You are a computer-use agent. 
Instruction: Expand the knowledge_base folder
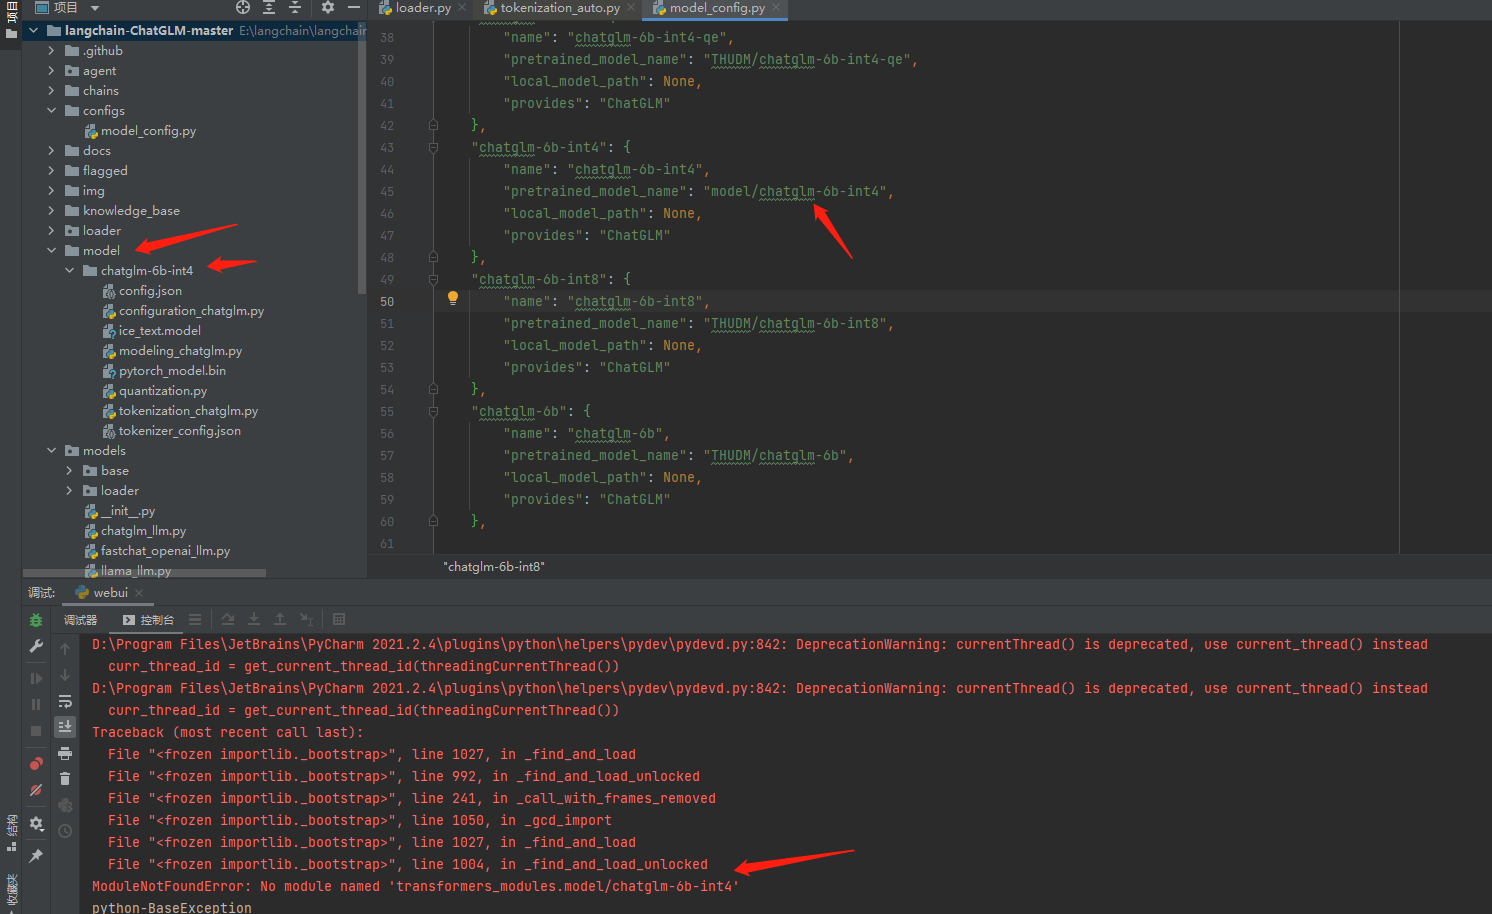52,210
